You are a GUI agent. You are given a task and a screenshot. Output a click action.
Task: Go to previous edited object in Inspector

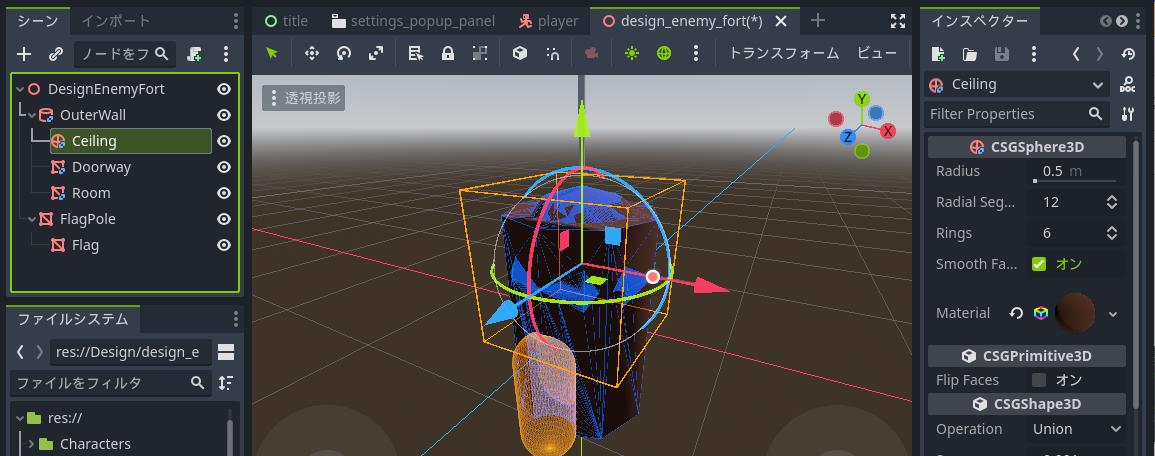coord(1076,54)
